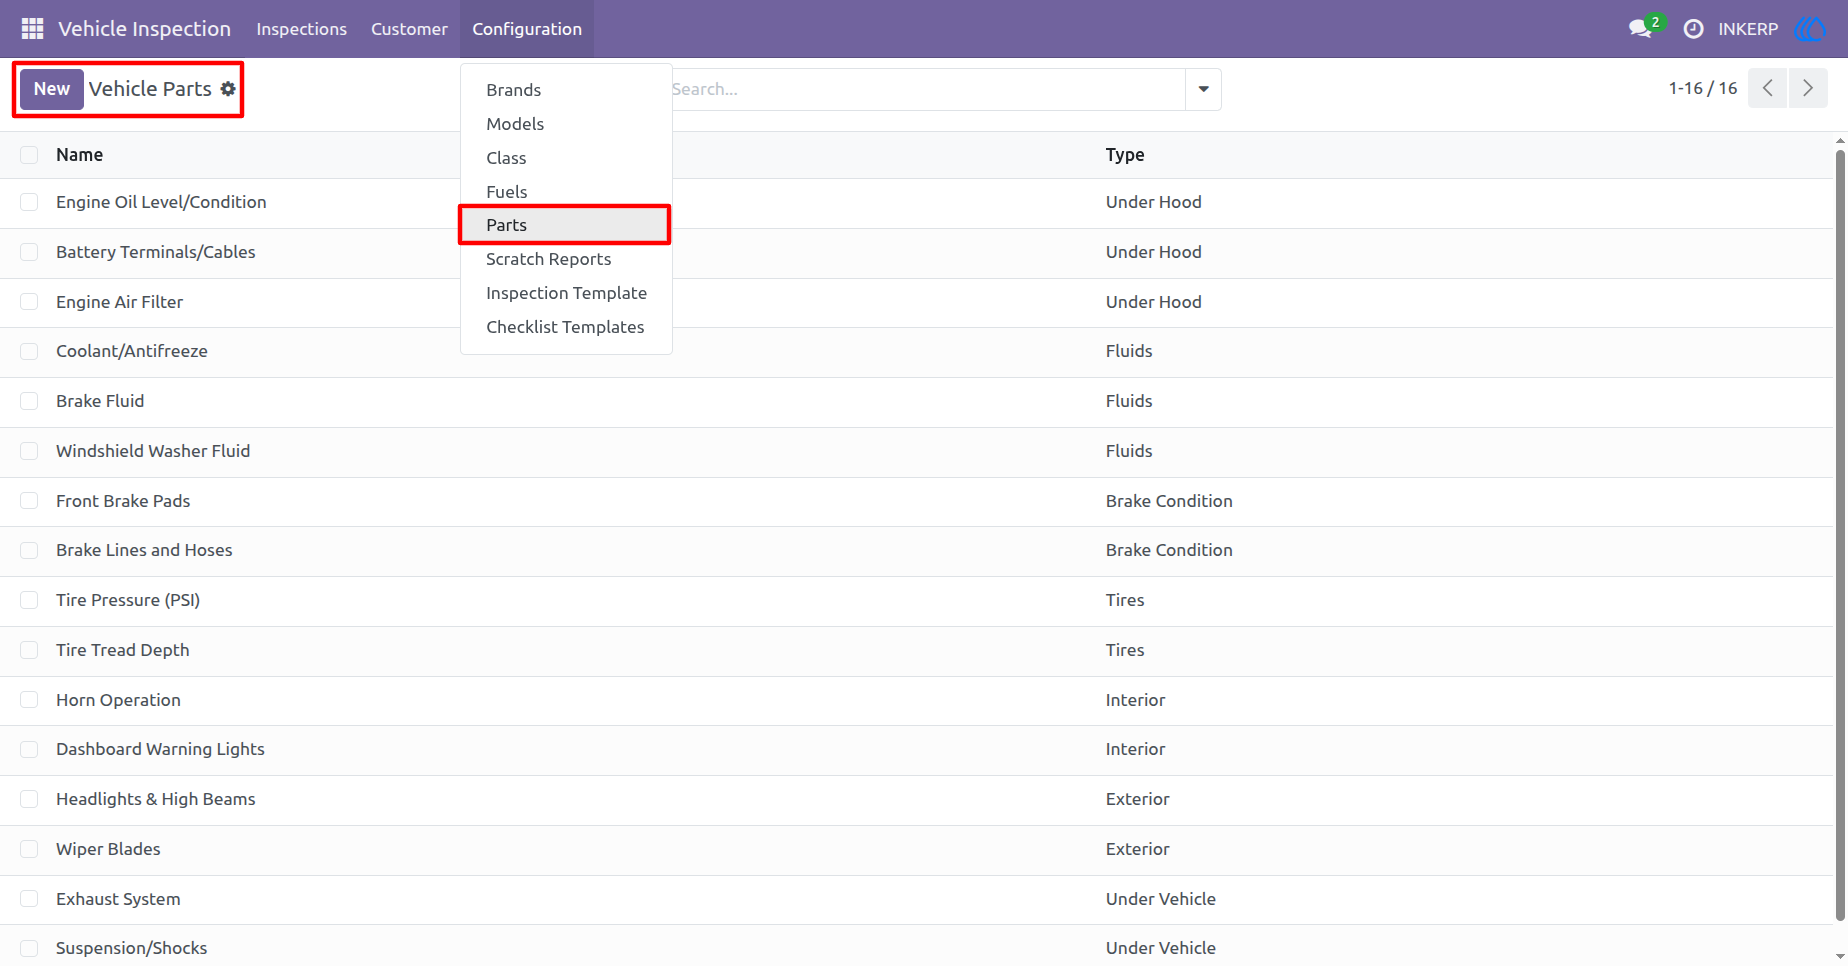Open the Customer menu

click(x=409, y=29)
